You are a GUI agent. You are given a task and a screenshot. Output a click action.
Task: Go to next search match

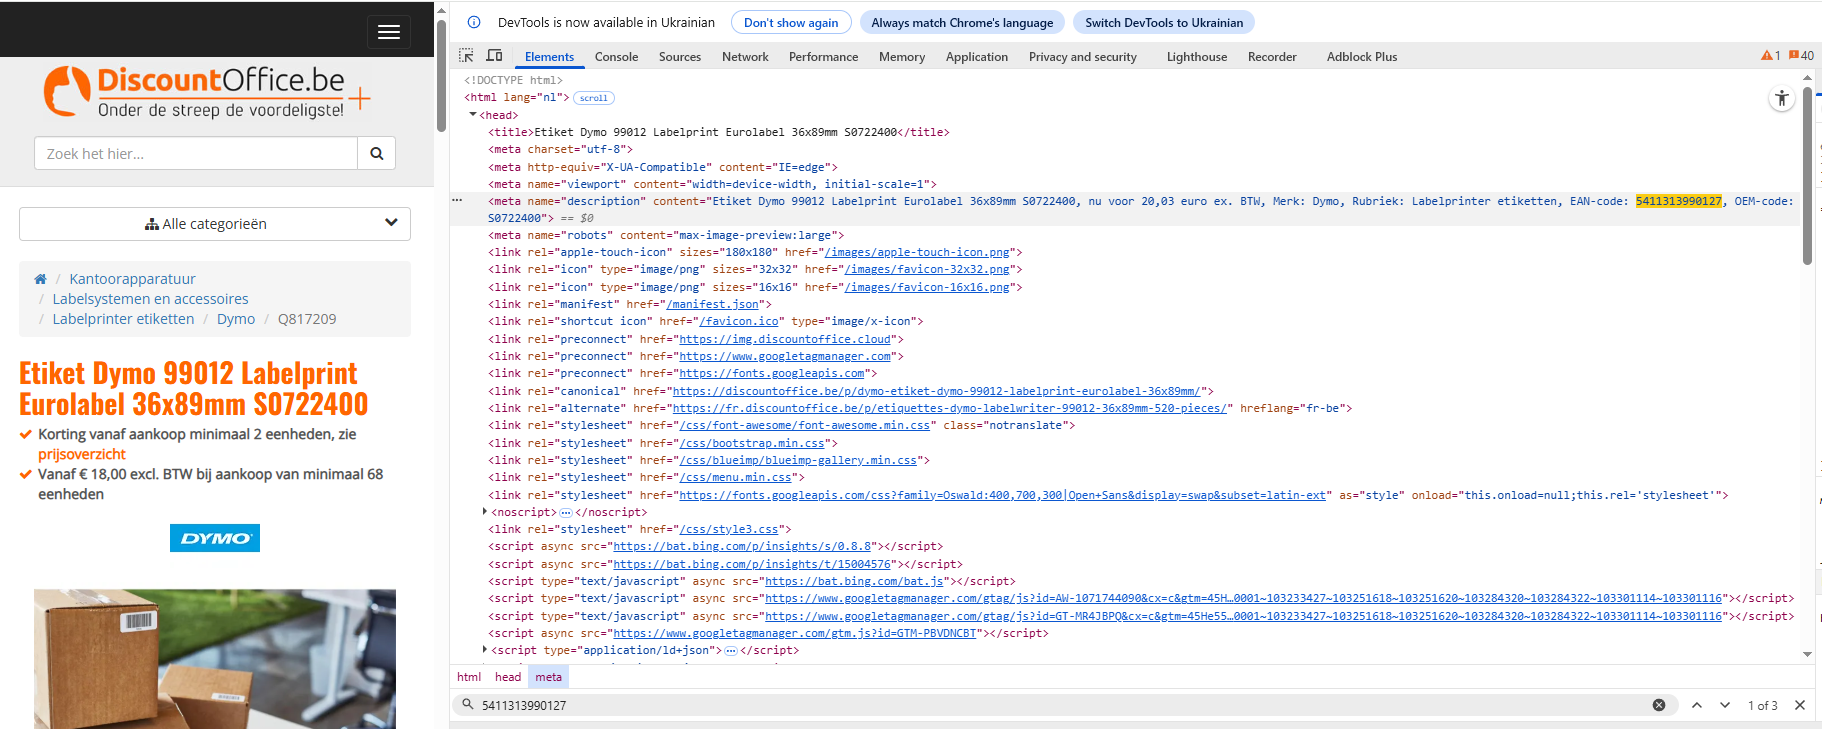point(1725,705)
